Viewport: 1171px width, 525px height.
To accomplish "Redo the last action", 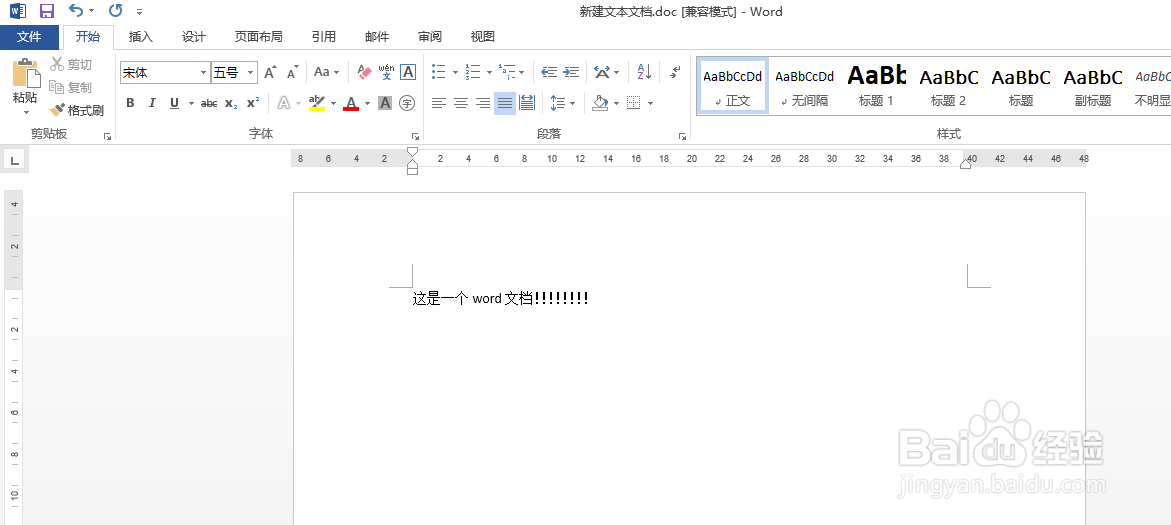I will point(115,10).
